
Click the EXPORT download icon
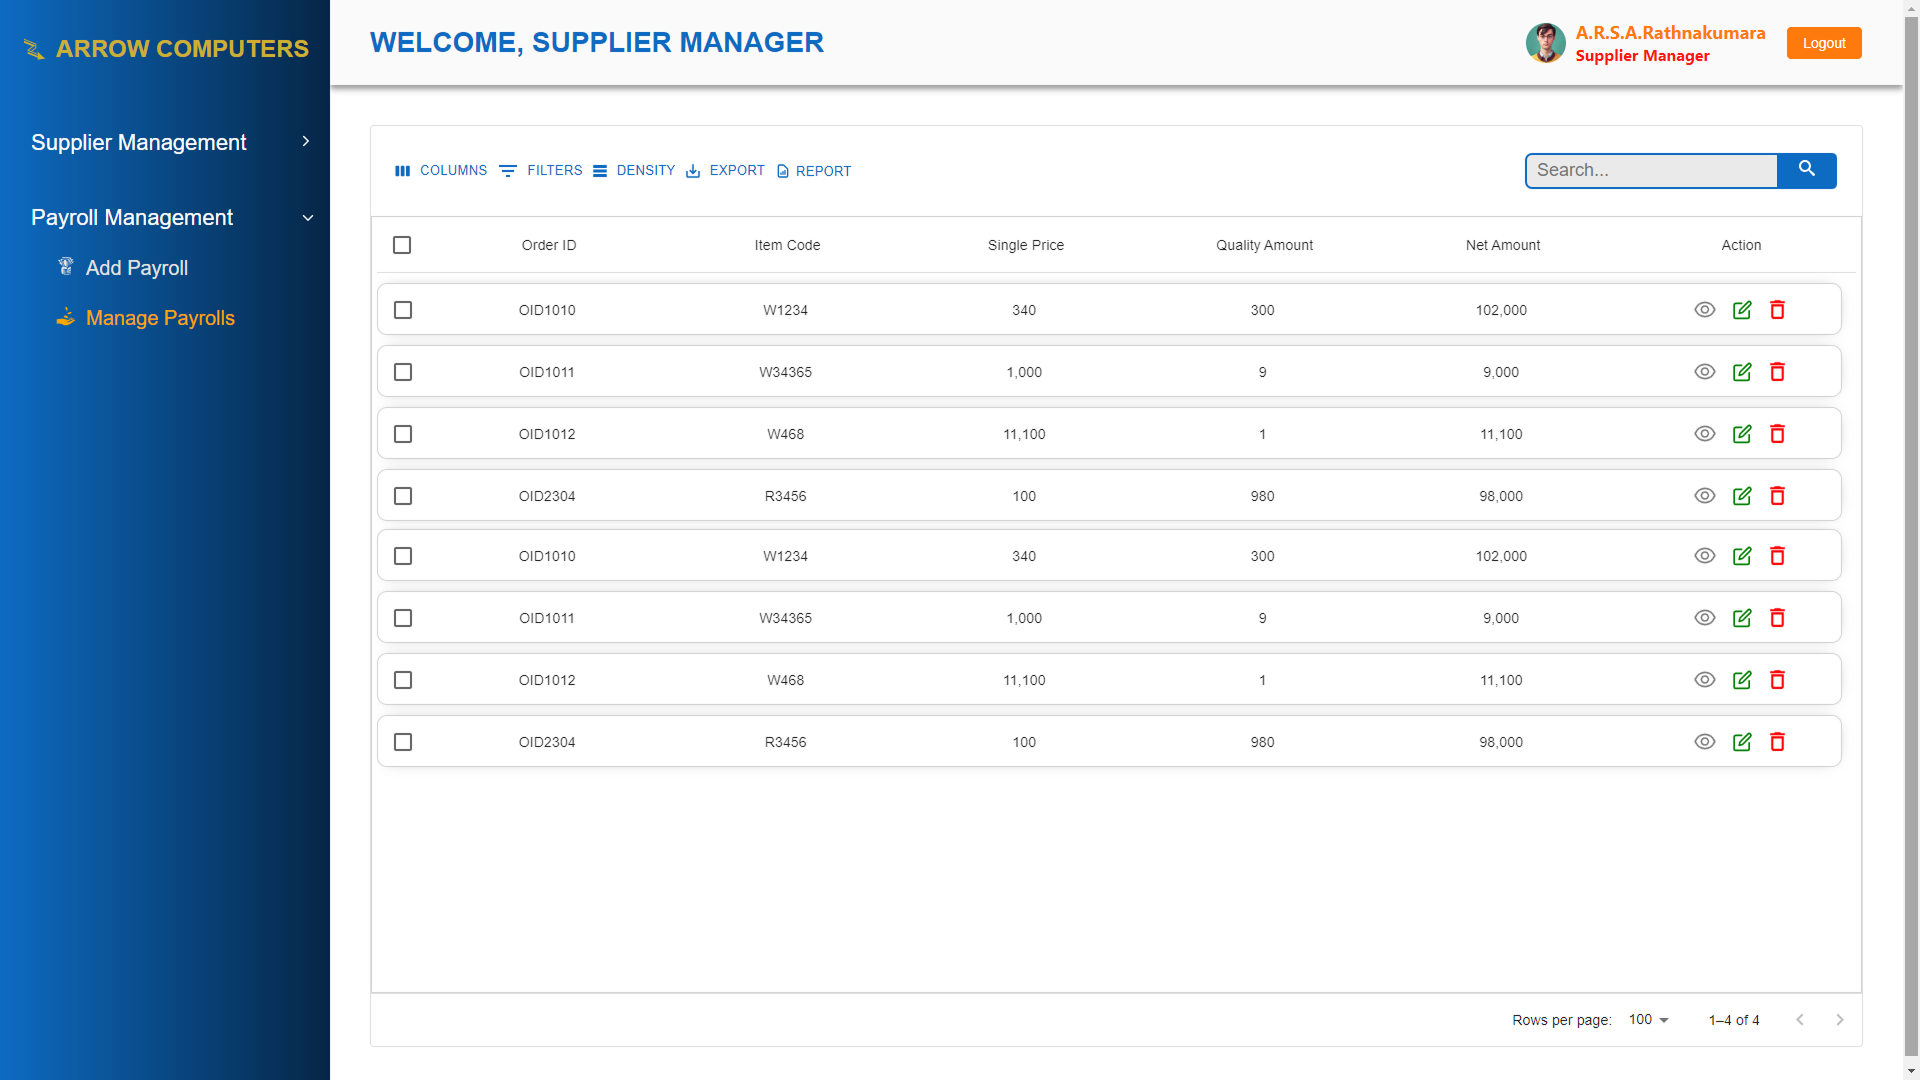pyautogui.click(x=694, y=171)
